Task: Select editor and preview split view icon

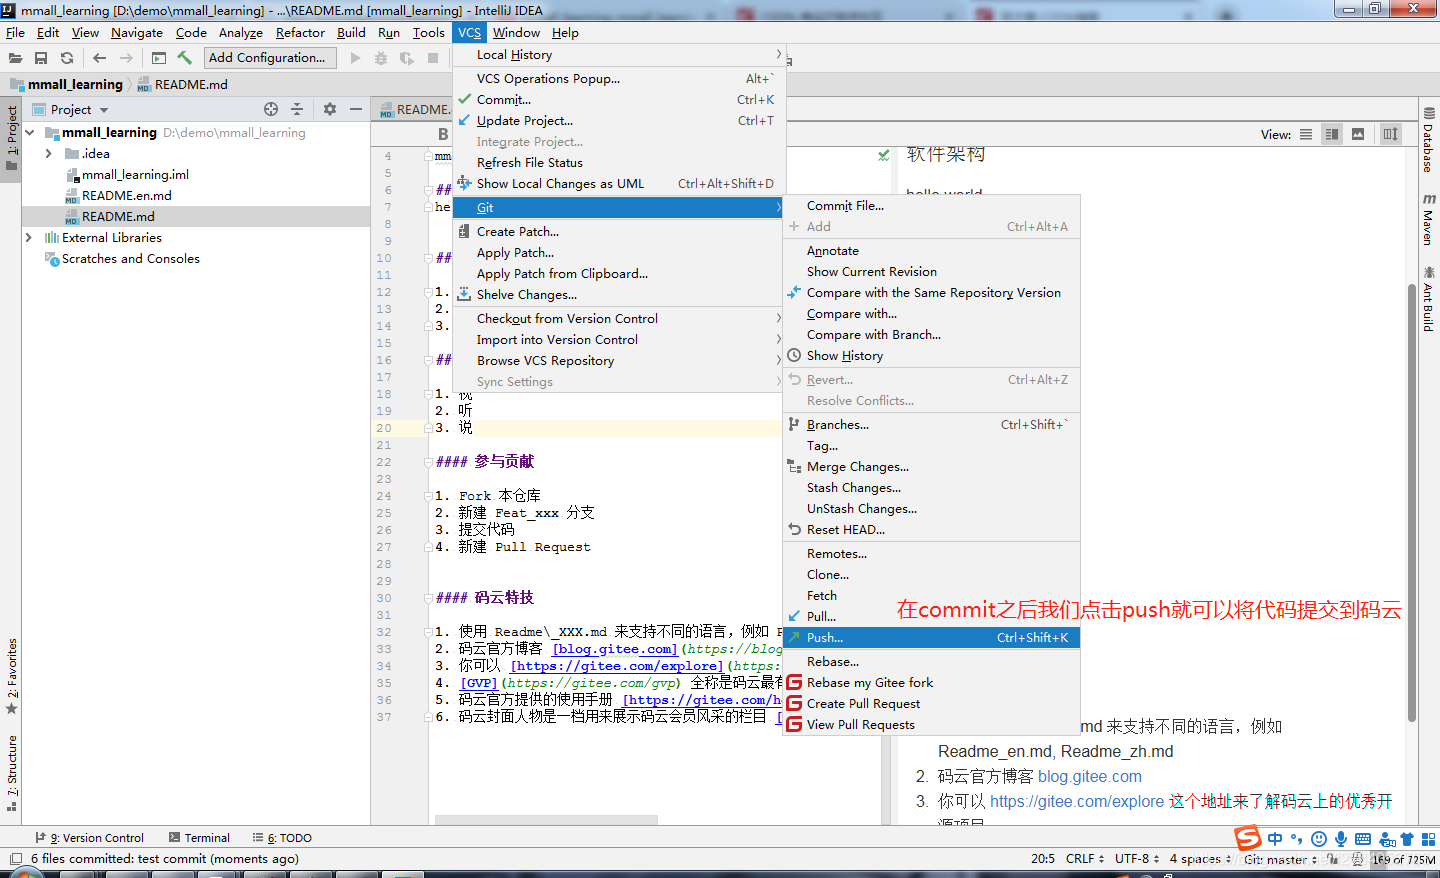Action: (1332, 134)
